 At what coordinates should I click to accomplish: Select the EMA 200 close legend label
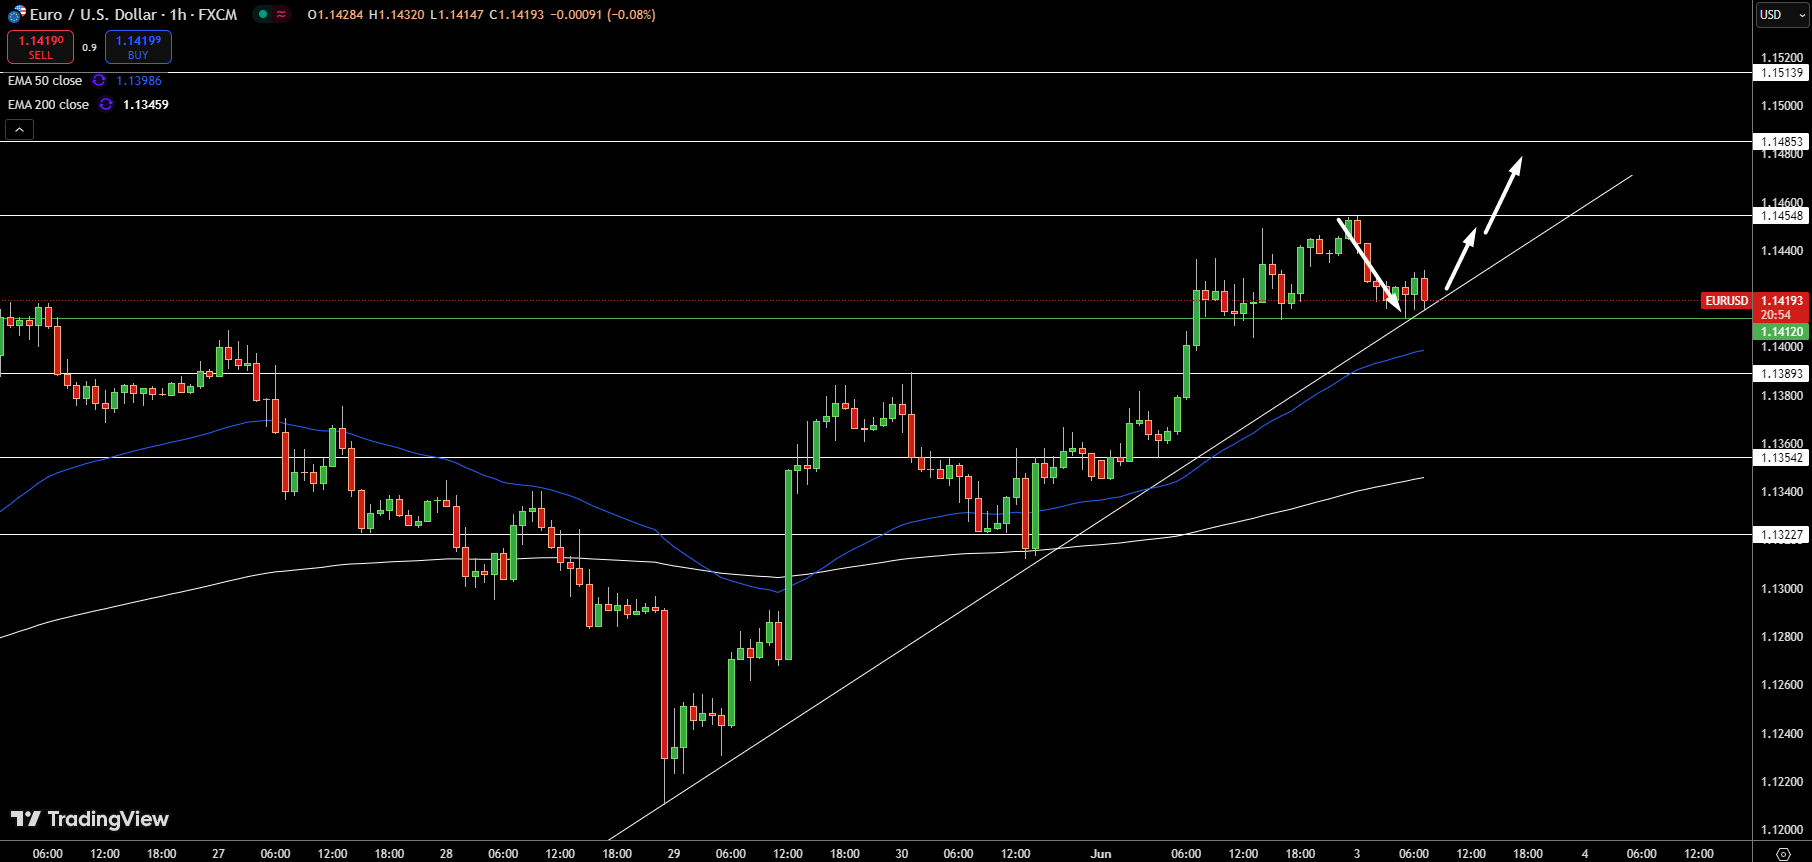click(x=48, y=104)
